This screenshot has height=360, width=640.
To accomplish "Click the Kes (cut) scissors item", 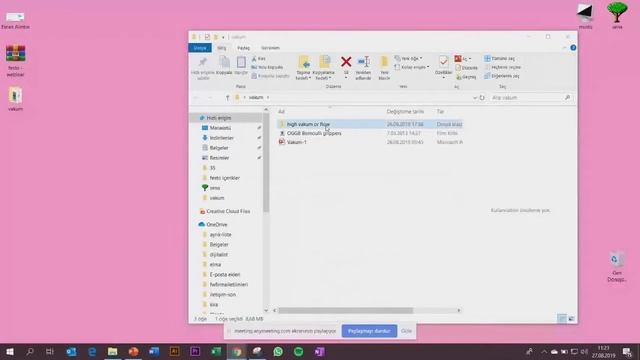I will pos(258,59).
